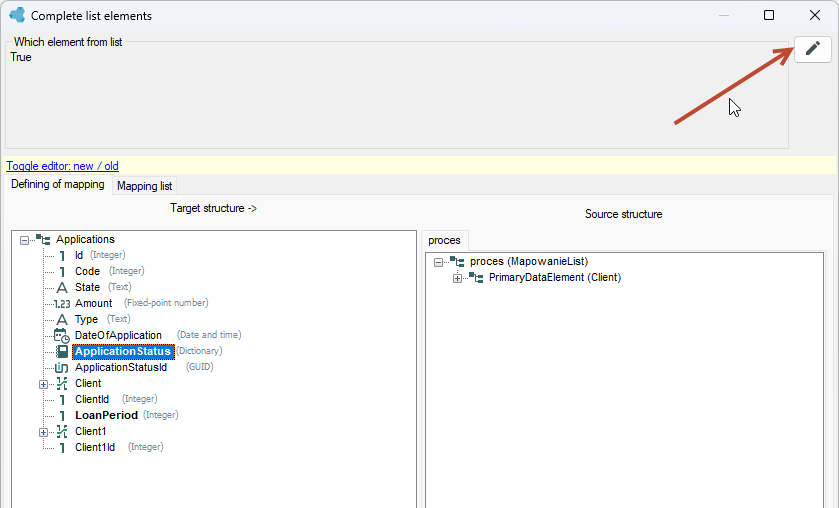Collapse the proces (MapowanieList) node
The height and width of the screenshot is (508, 839).
tap(438, 262)
